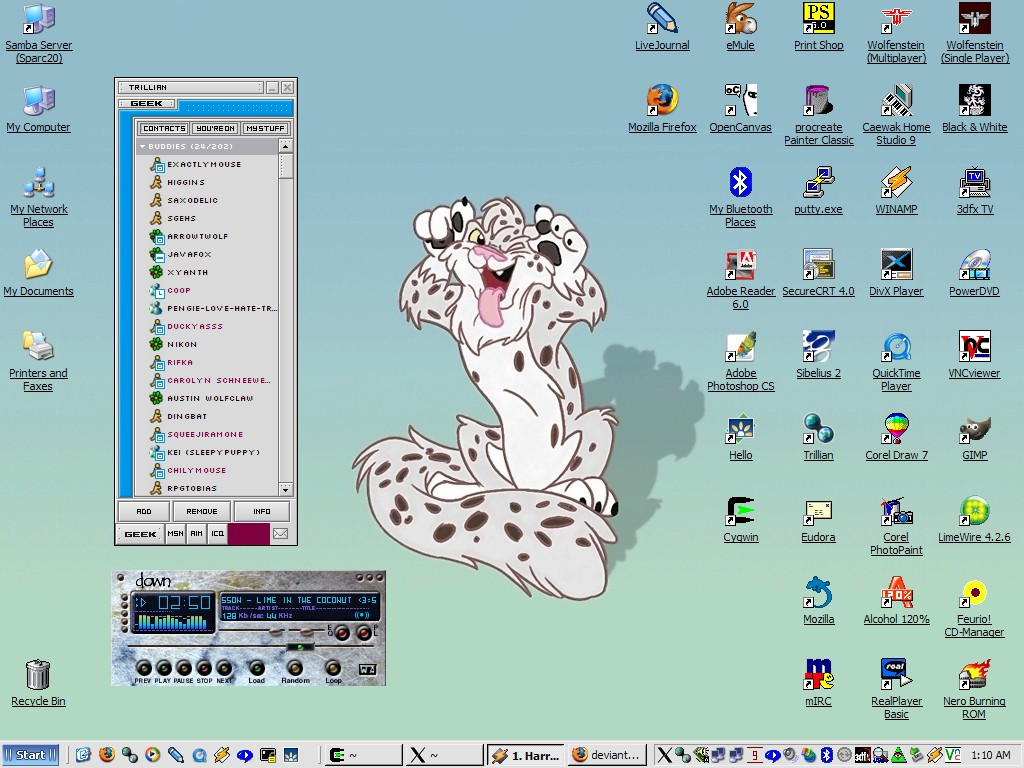Open the mIRC desktop icon
Screen dimensions: 1024x768
point(818,684)
